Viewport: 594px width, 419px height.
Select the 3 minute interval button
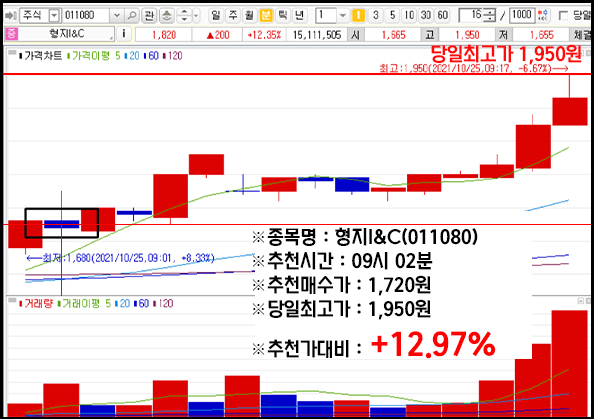pyautogui.click(x=375, y=16)
